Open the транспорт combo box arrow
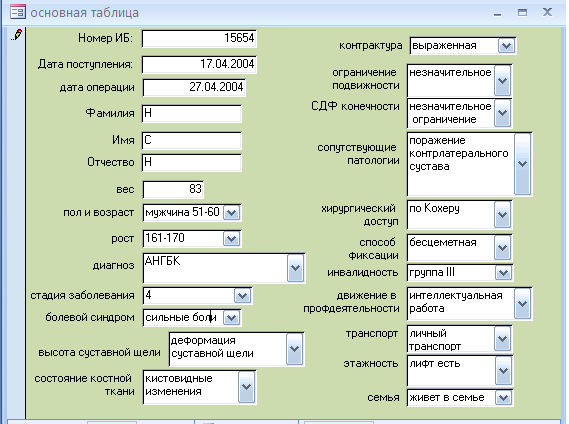The image size is (569, 424). pos(503,339)
